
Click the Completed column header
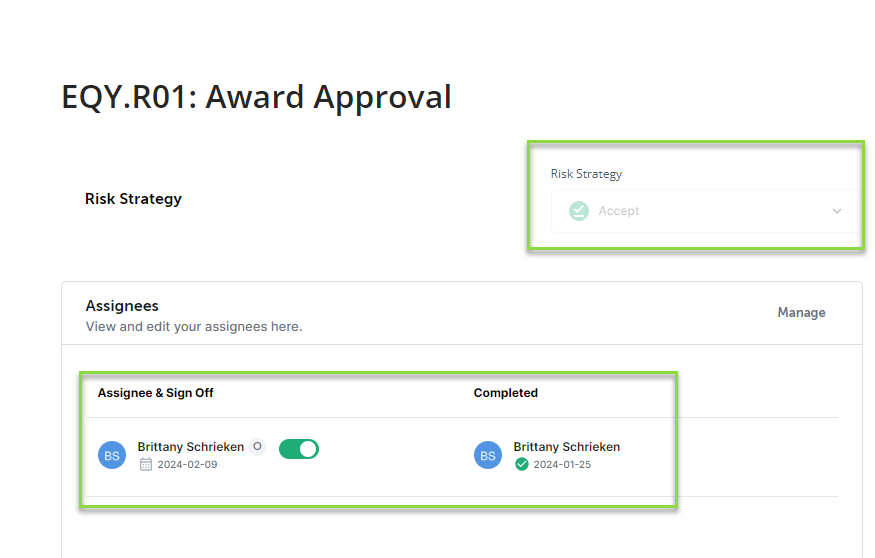pos(506,393)
